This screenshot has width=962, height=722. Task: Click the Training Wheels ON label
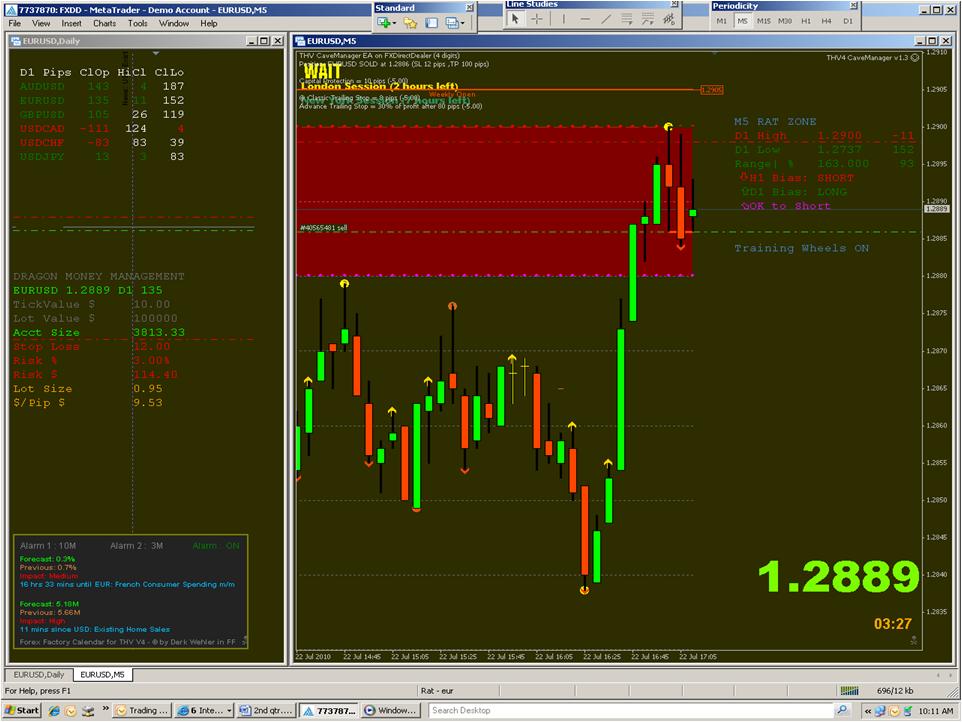(x=801, y=248)
